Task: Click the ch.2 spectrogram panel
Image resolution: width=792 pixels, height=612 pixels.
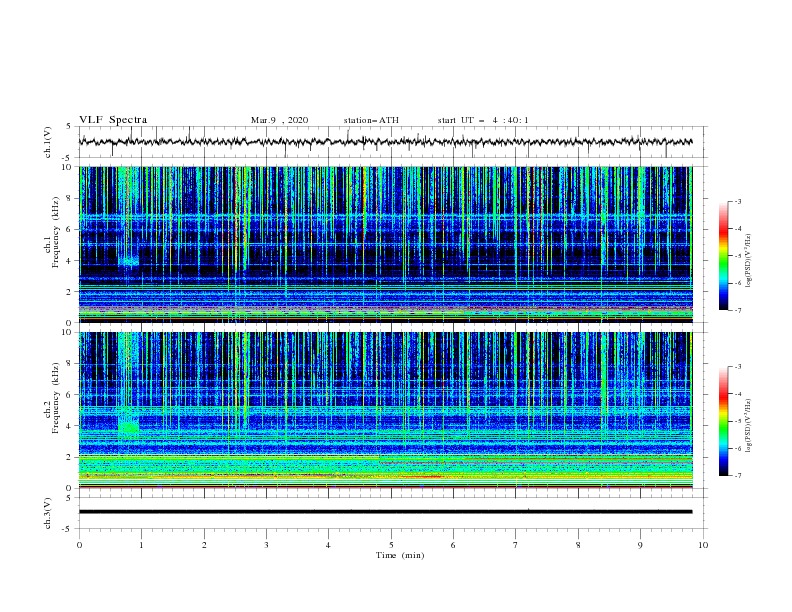Action: pyautogui.click(x=385, y=410)
